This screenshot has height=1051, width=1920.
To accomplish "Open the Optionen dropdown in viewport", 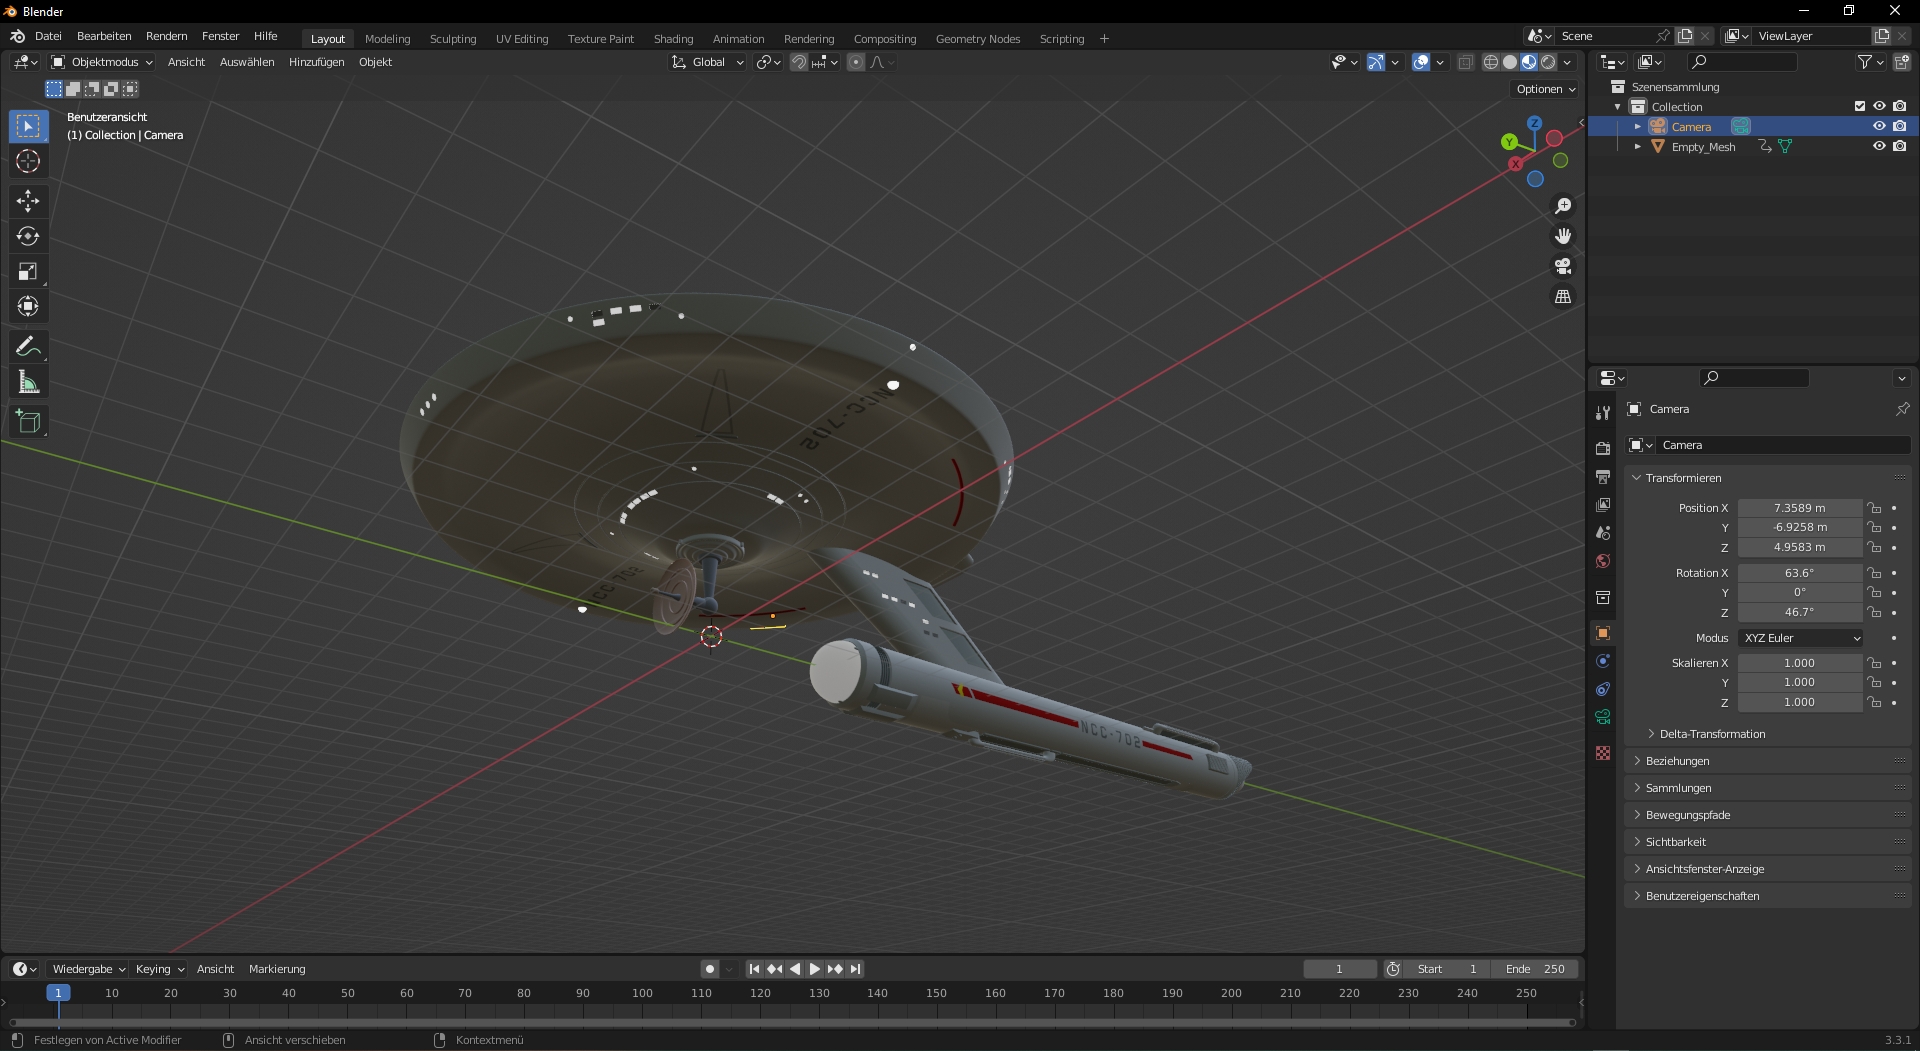I will [x=1545, y=89].
